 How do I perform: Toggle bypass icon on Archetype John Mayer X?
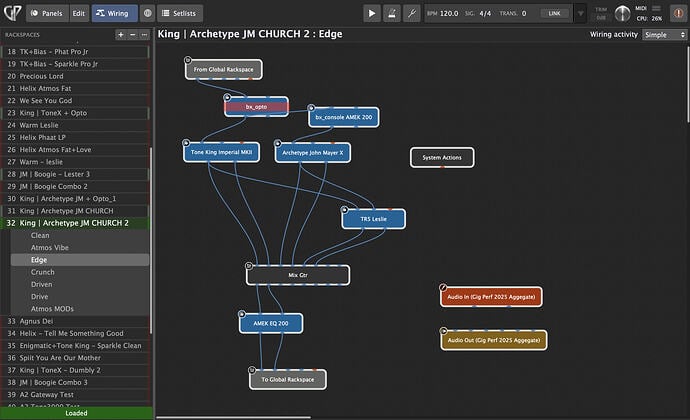point(278,143)
